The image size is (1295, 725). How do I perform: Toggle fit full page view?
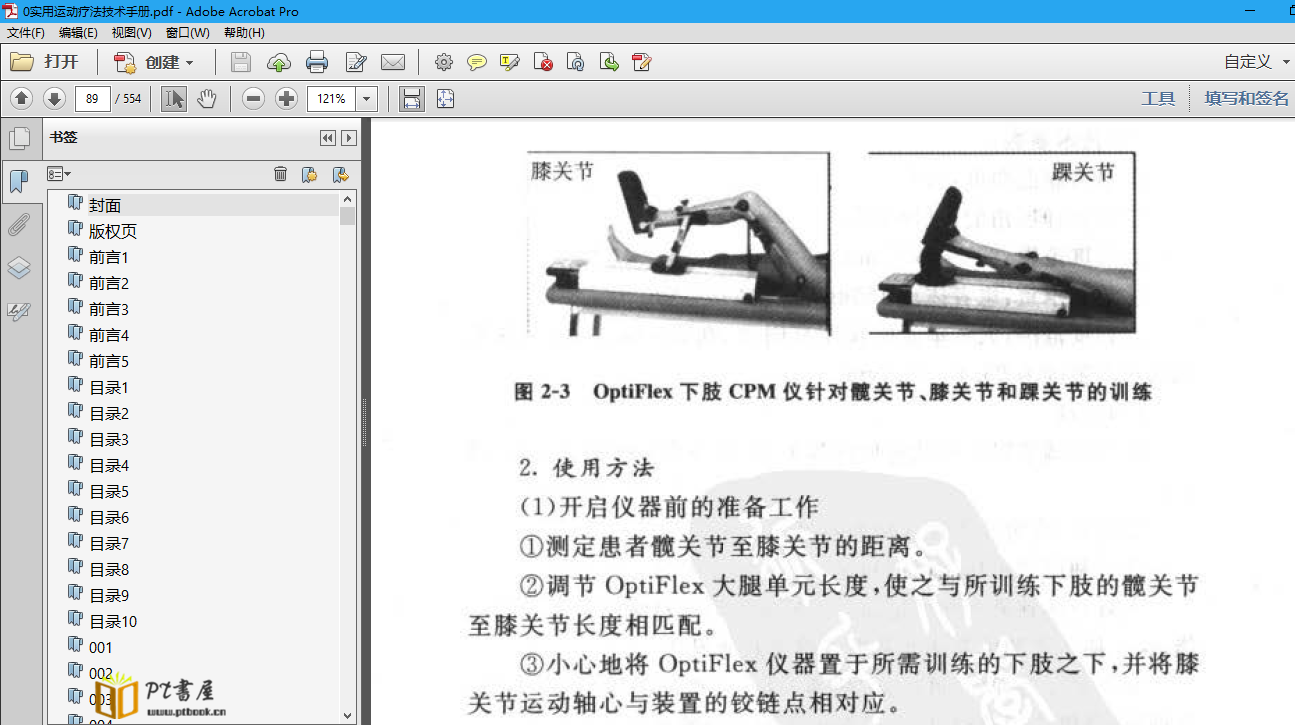click(445, 98)
